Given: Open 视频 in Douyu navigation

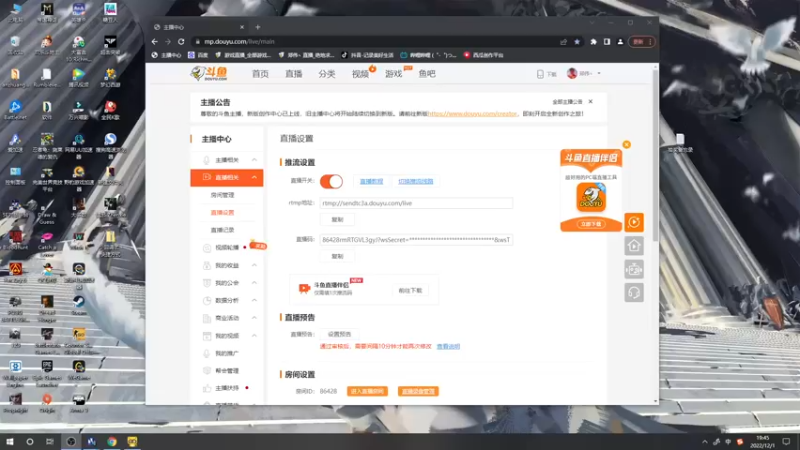Looking at the screenshot, I should (360, 74).
